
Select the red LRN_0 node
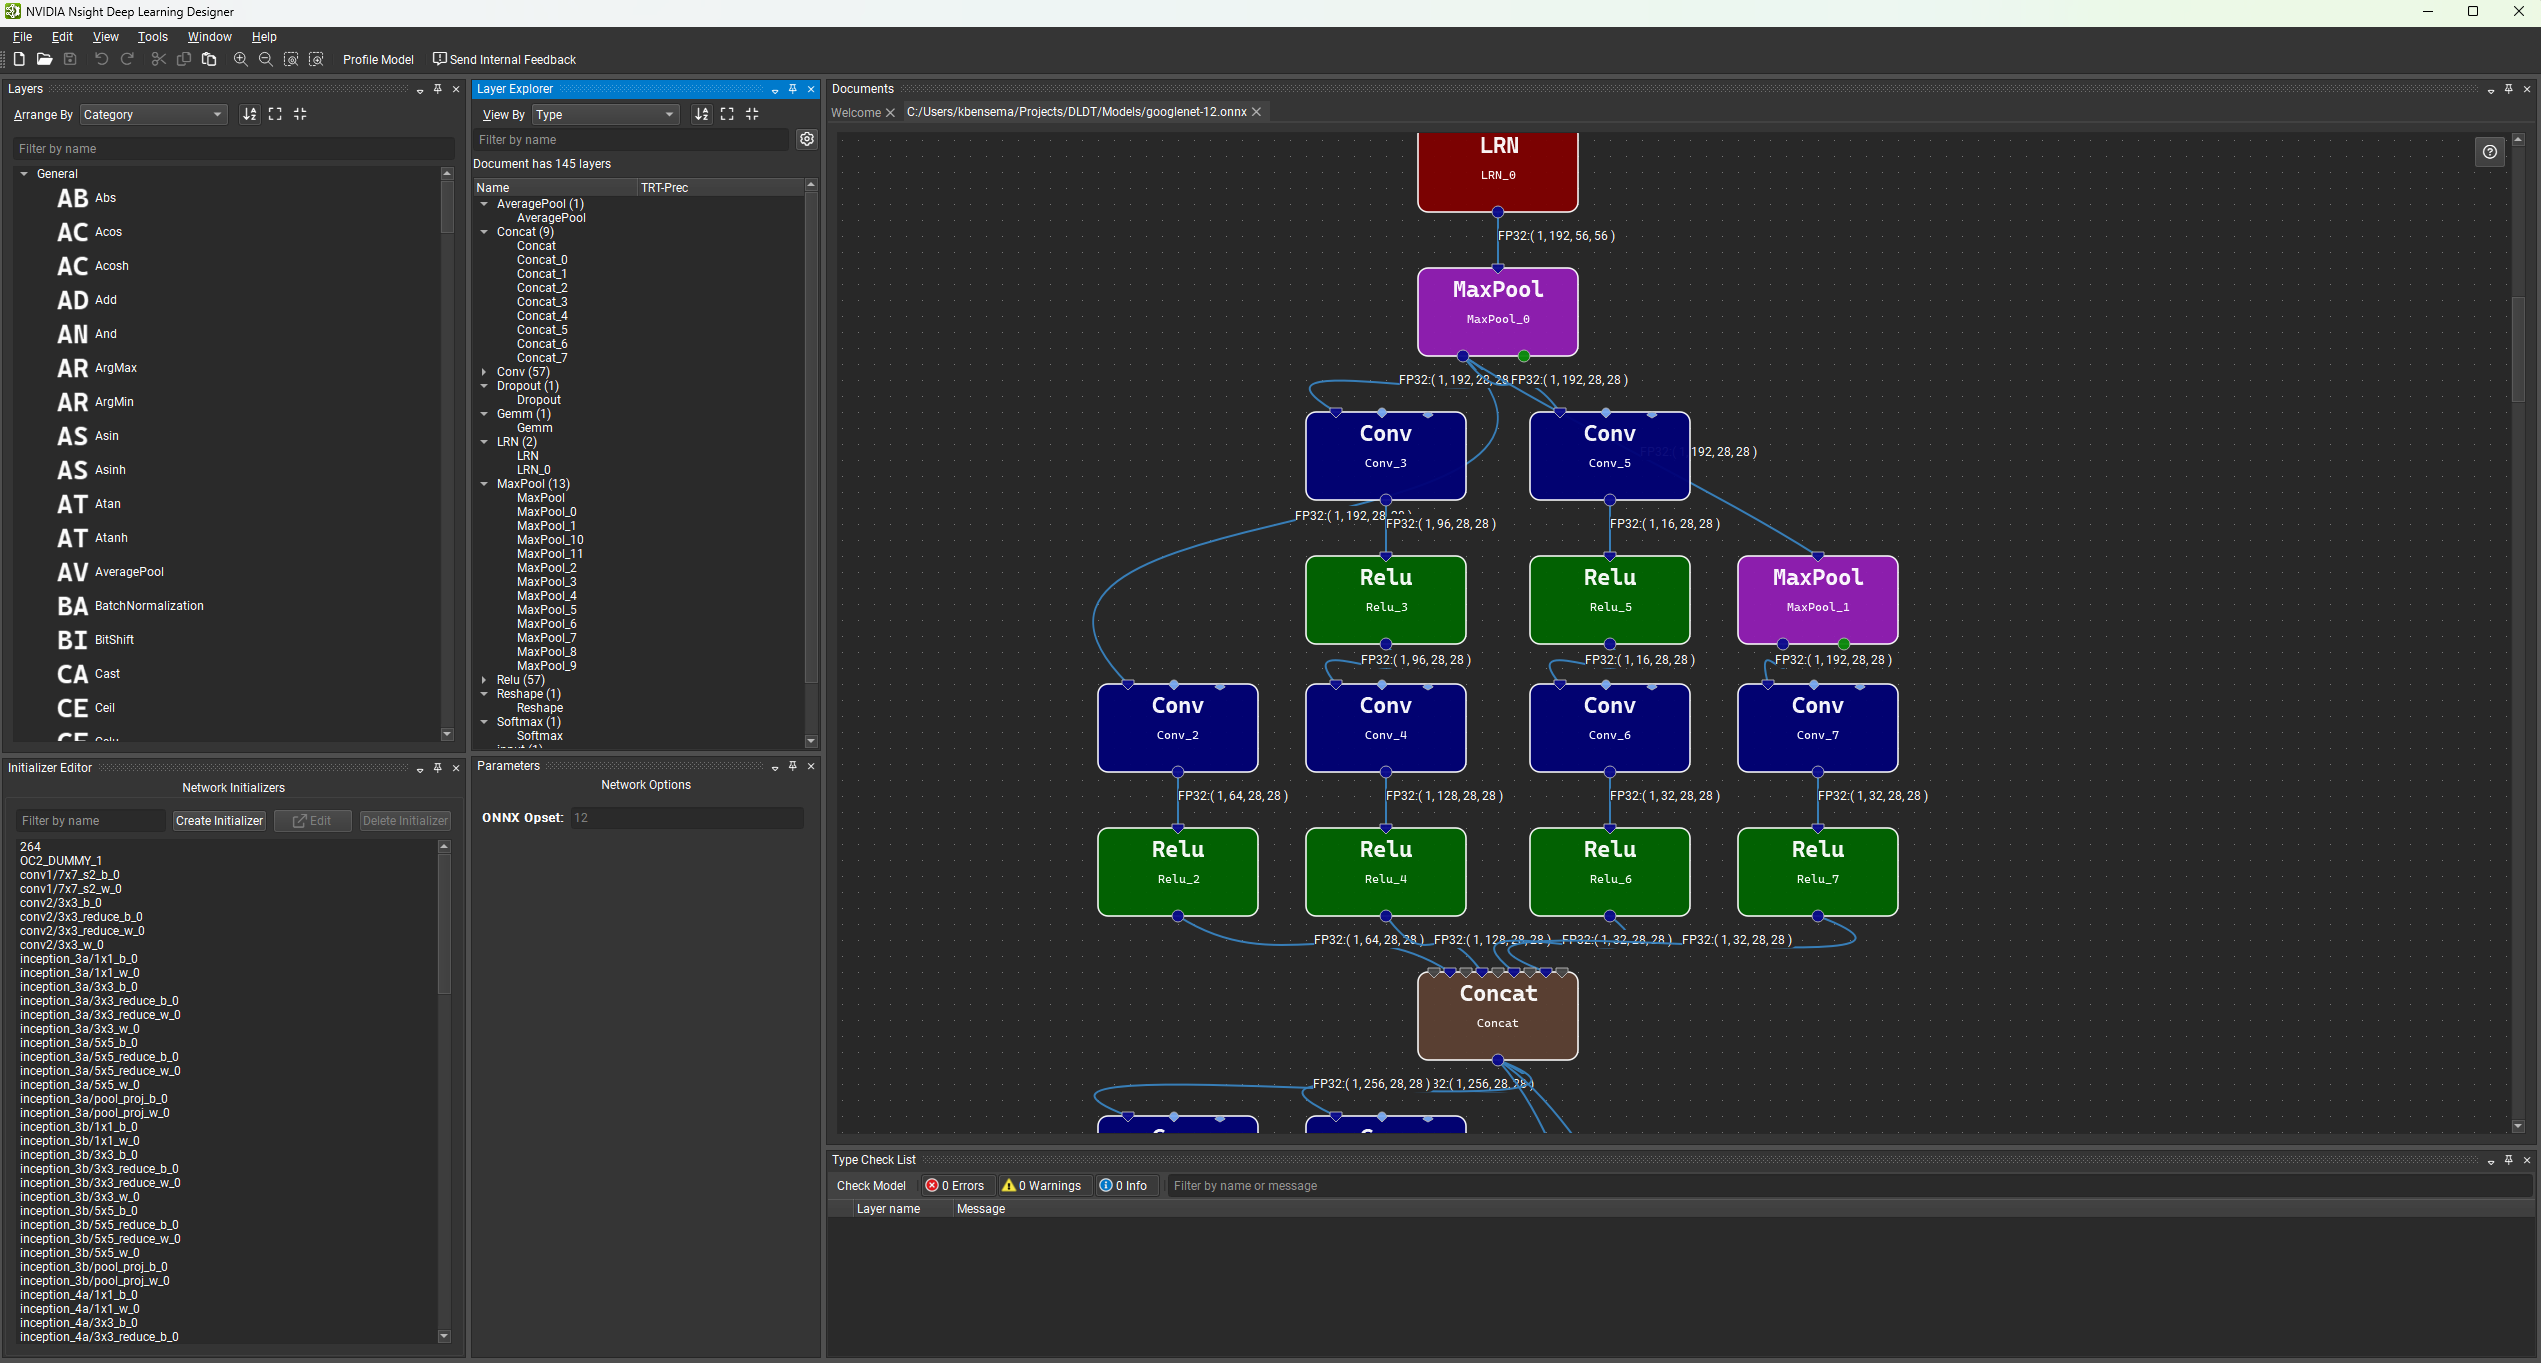point(1497,170)
